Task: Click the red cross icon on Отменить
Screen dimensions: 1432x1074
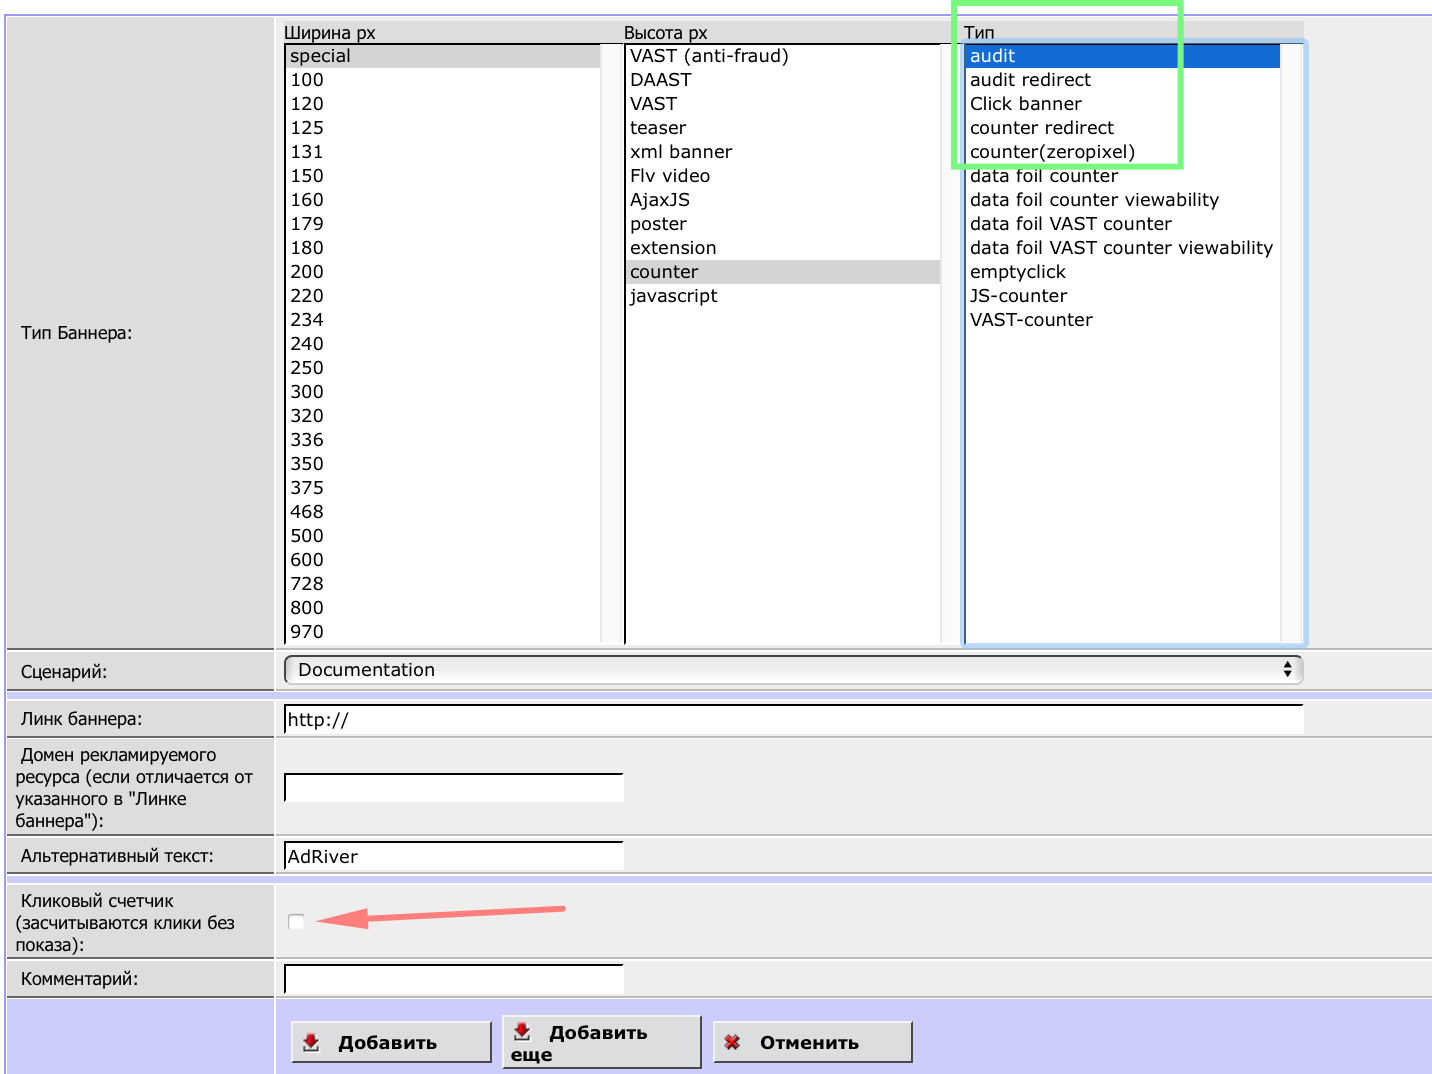Action: [732, 1042]
